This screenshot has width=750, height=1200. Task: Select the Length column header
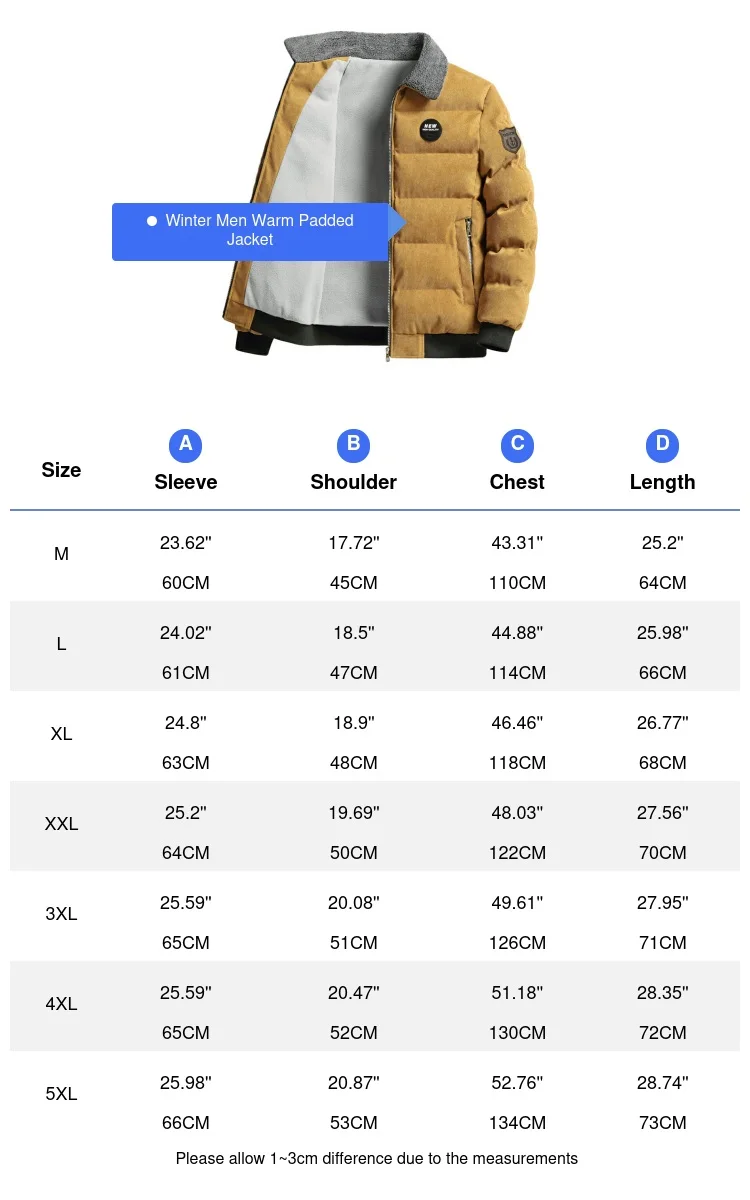coord(662,482)
